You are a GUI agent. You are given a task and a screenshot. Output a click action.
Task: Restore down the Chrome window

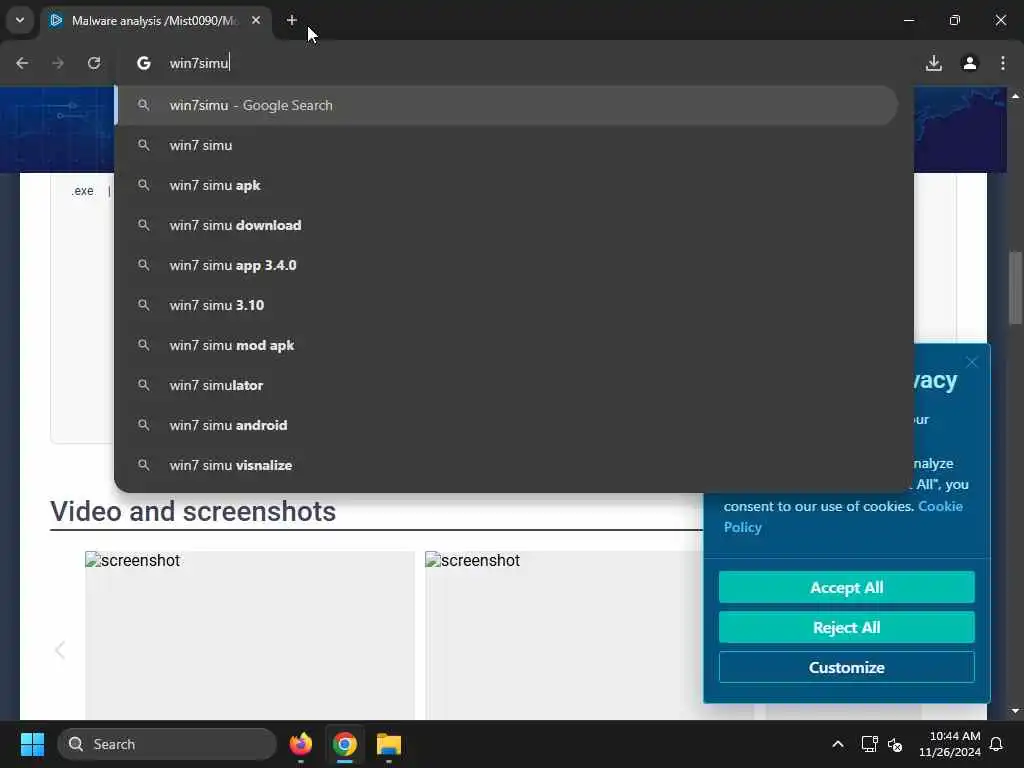pyautogui.click(x=955, y=20)
